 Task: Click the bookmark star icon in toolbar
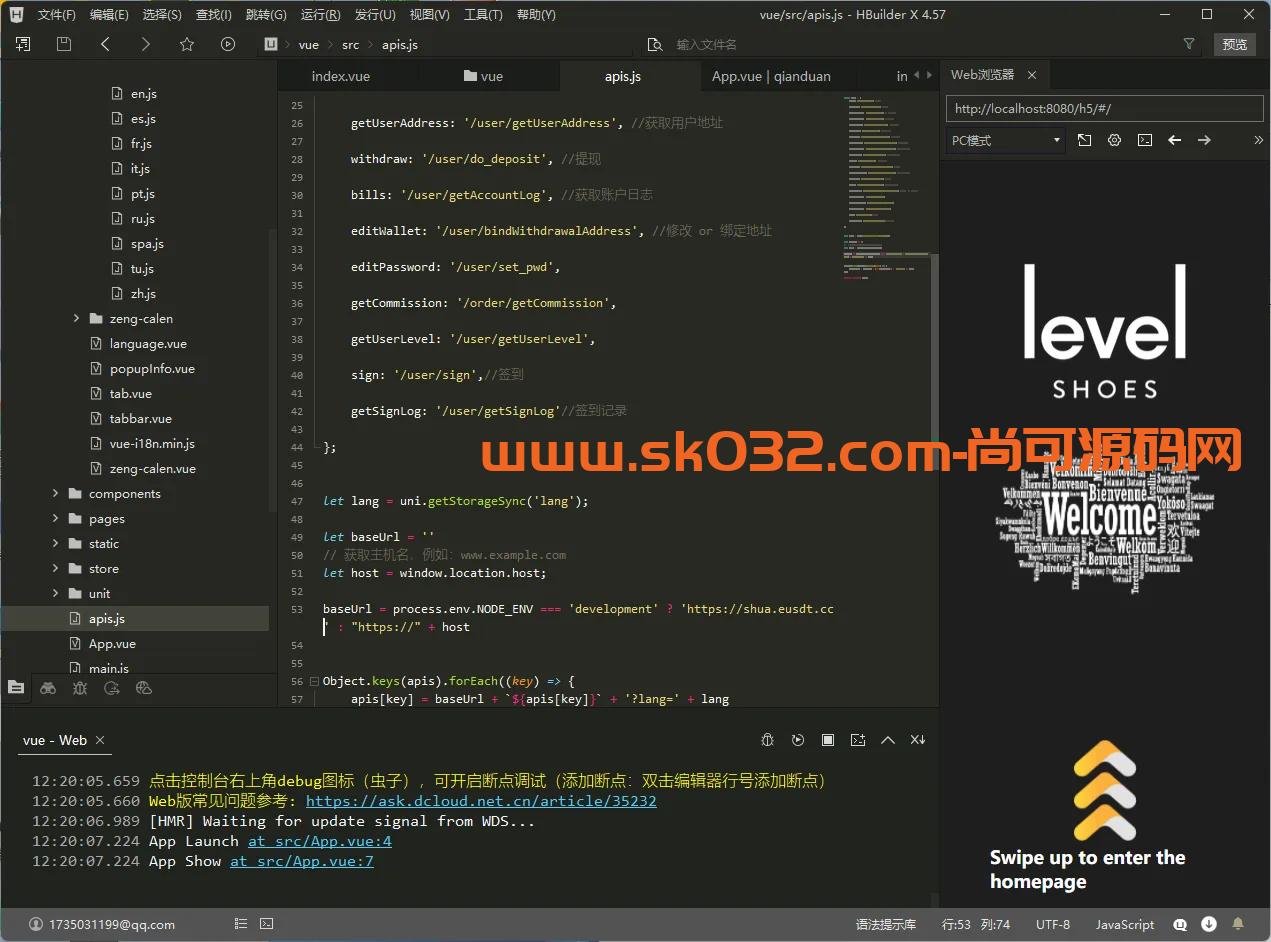click(187, 44)
